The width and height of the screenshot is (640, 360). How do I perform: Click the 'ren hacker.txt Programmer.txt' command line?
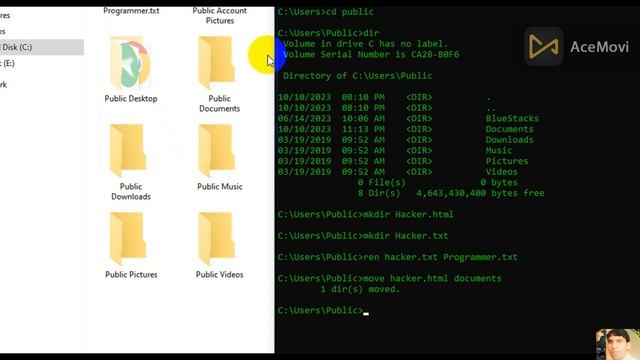pos(398,257)
